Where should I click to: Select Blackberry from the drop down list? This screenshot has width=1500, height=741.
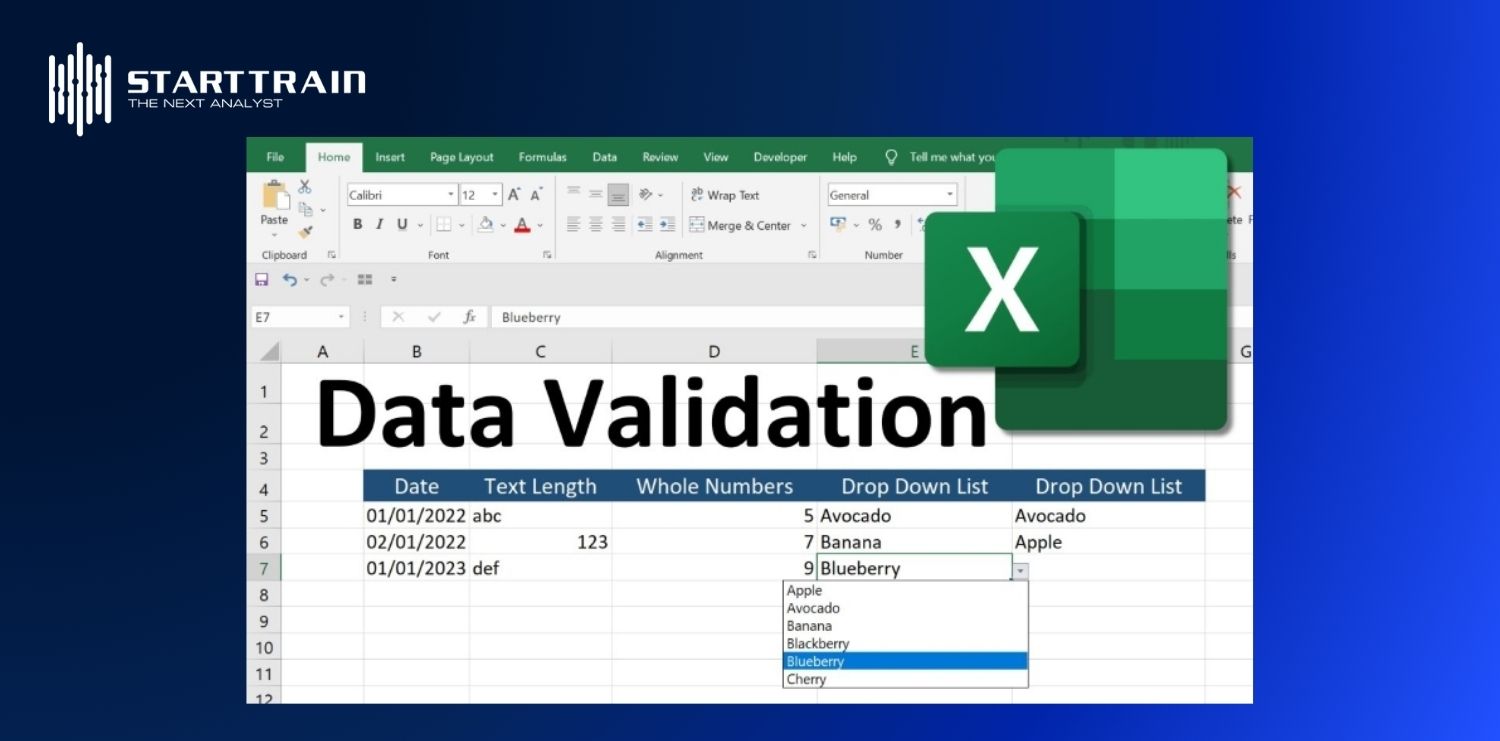pyautogui.click(x=817, y=643)
